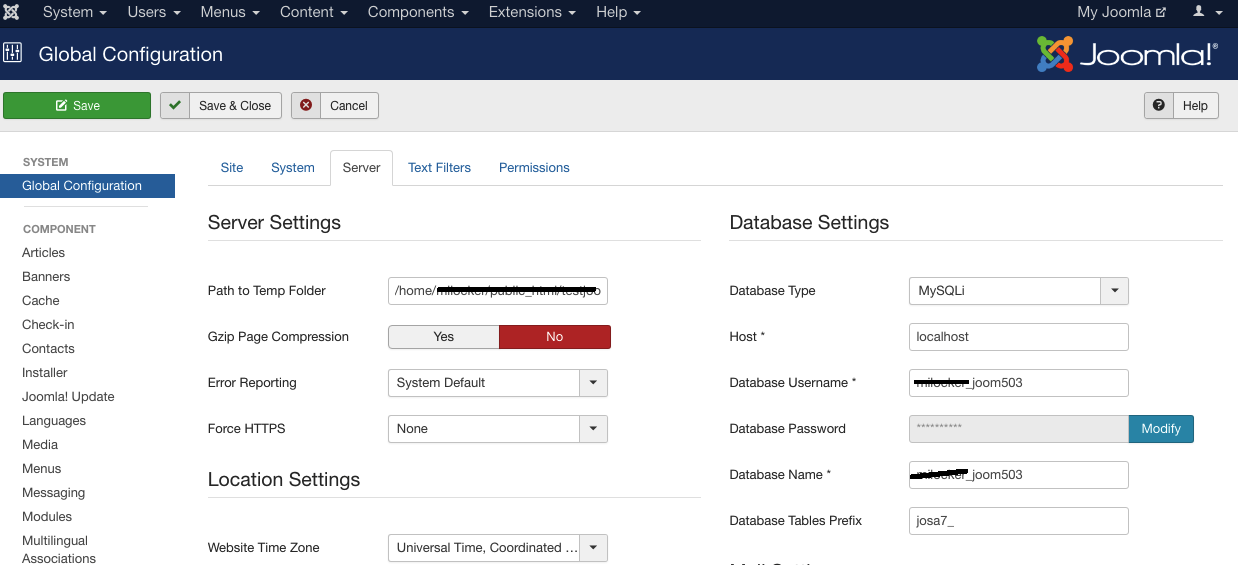1238x565 pixels.
Task: Open Media in the sidebar
Action: (x=40, y=445)
